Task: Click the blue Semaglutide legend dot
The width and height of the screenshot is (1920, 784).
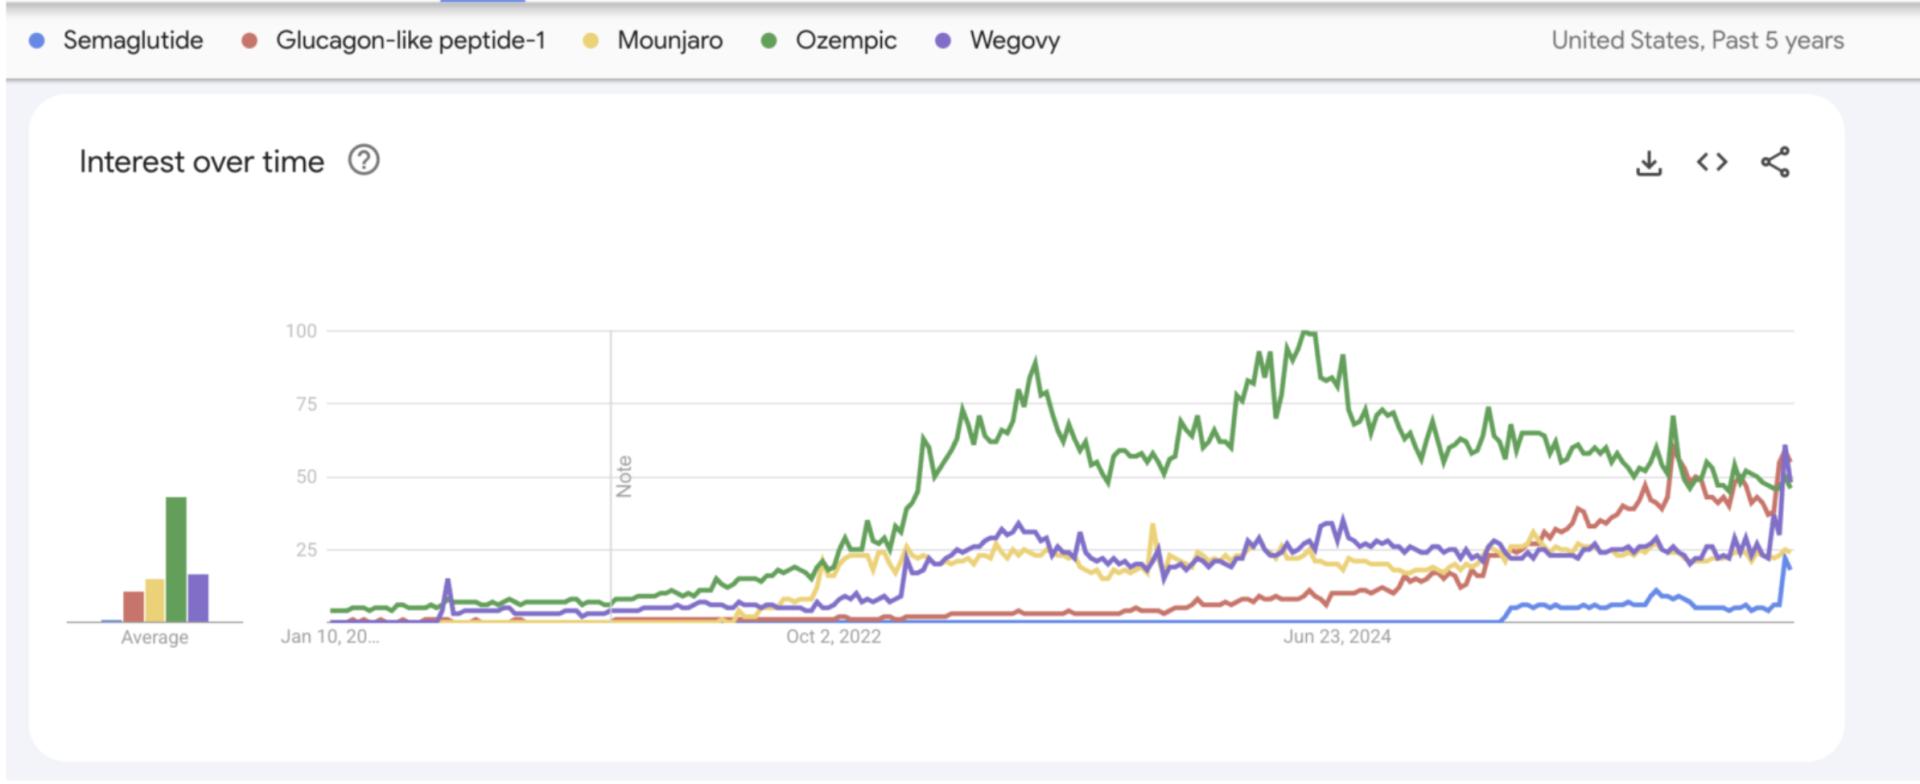Action: click(x=37, y=40)
